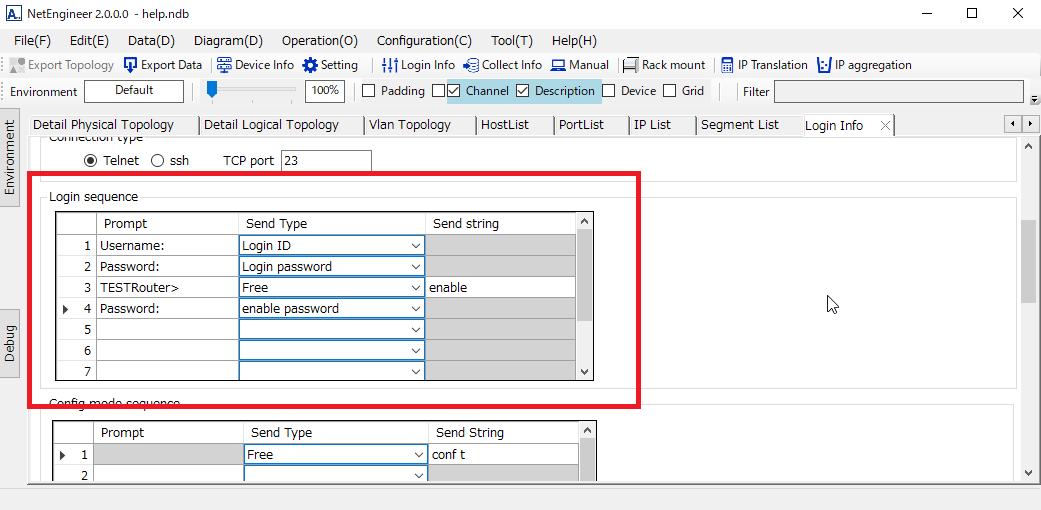This screenshot has width=1041, height=510.
Task: Click the zoom slider handle
Action: pyautogui.click(x=212, y=90)
